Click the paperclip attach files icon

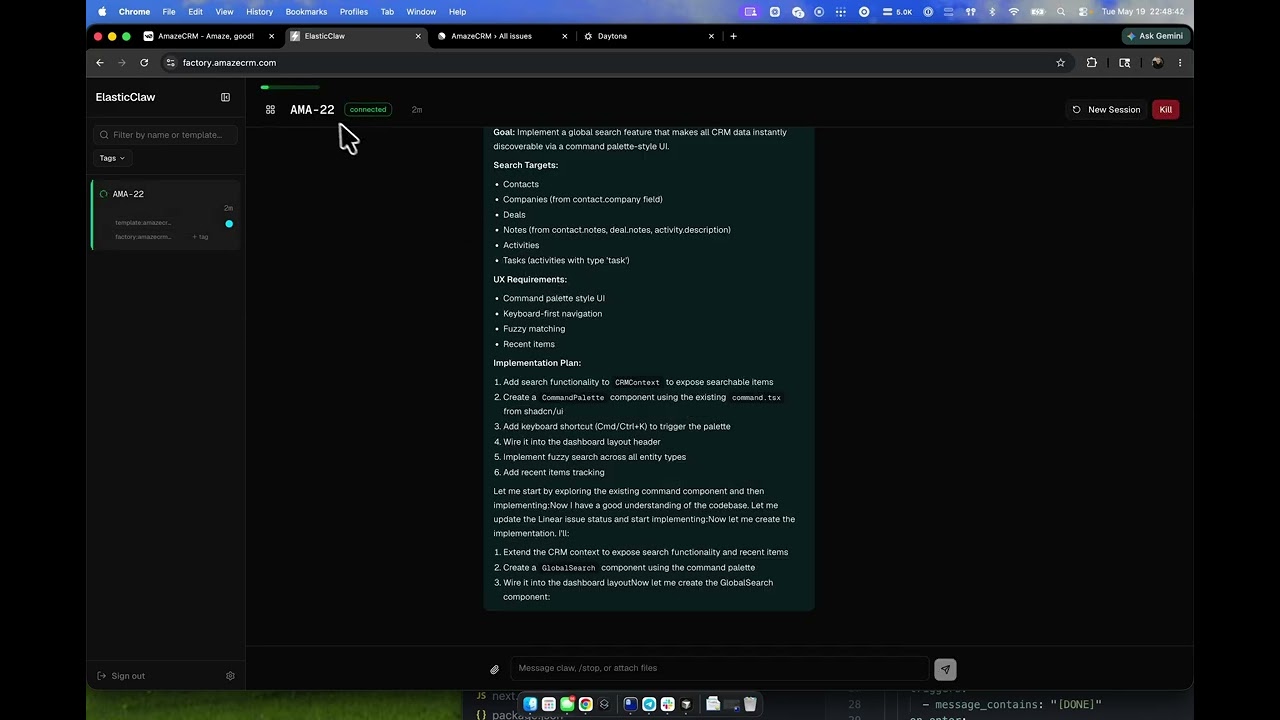click(494, 669)
